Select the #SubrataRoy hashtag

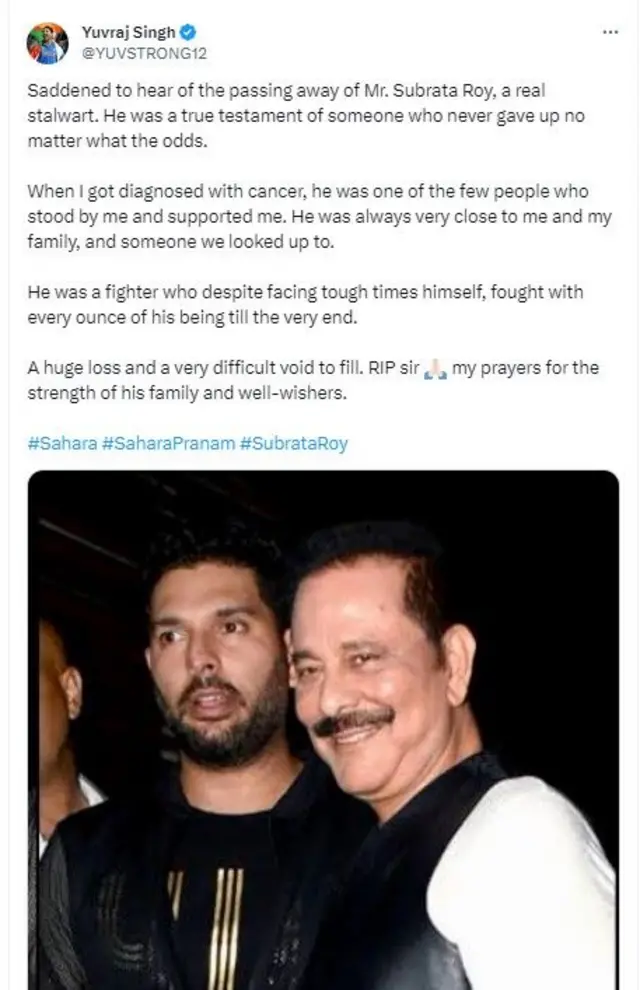pos(293,443)
